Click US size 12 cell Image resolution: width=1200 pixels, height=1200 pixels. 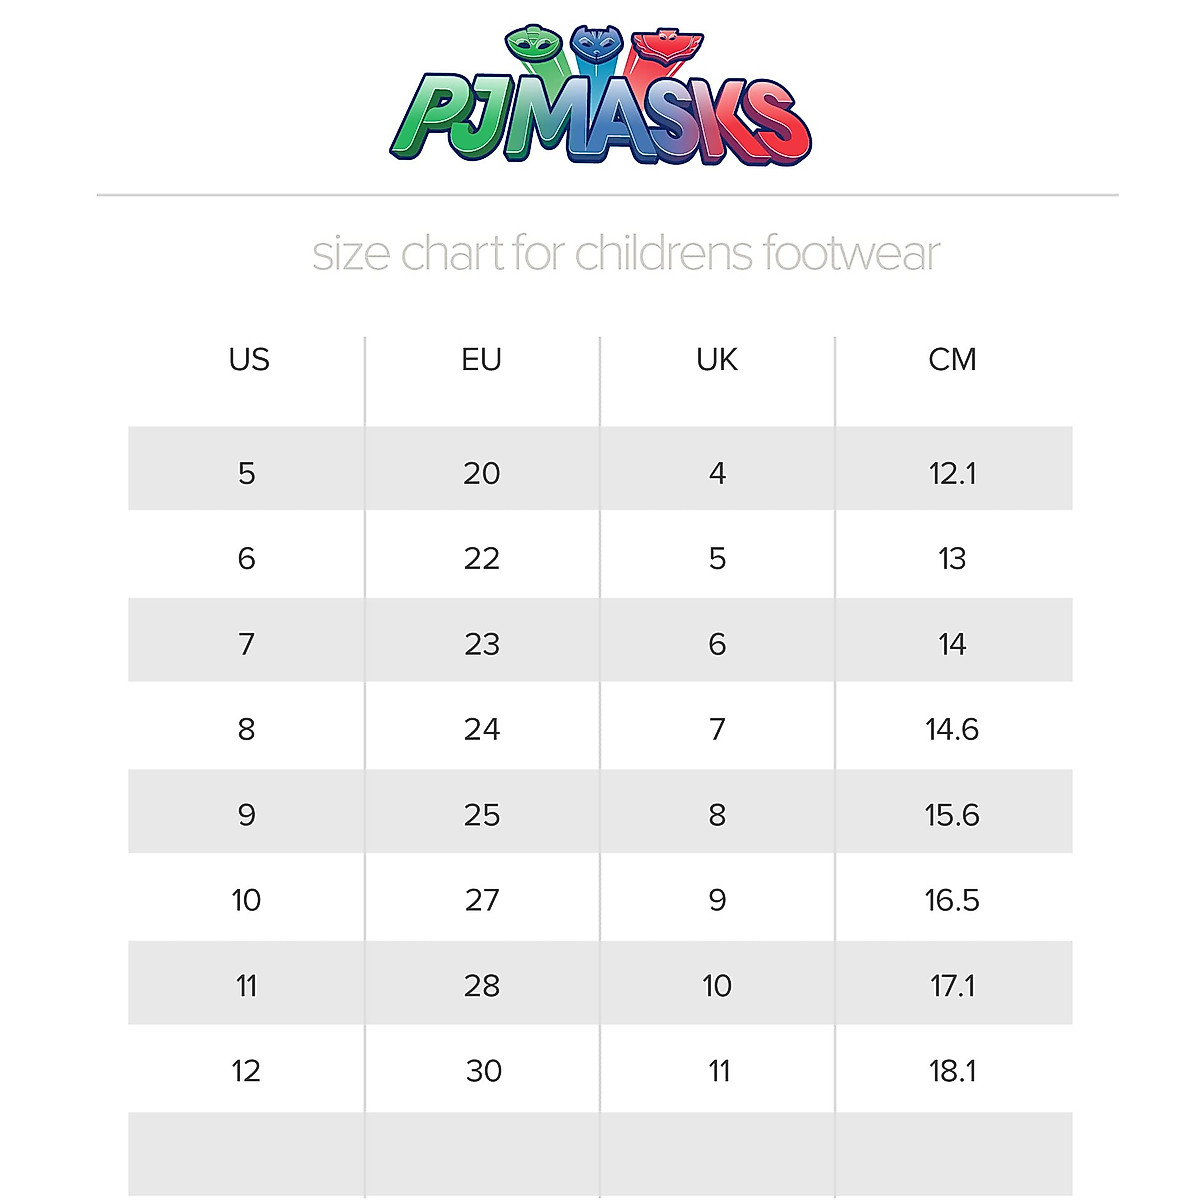click(246, 1071)
